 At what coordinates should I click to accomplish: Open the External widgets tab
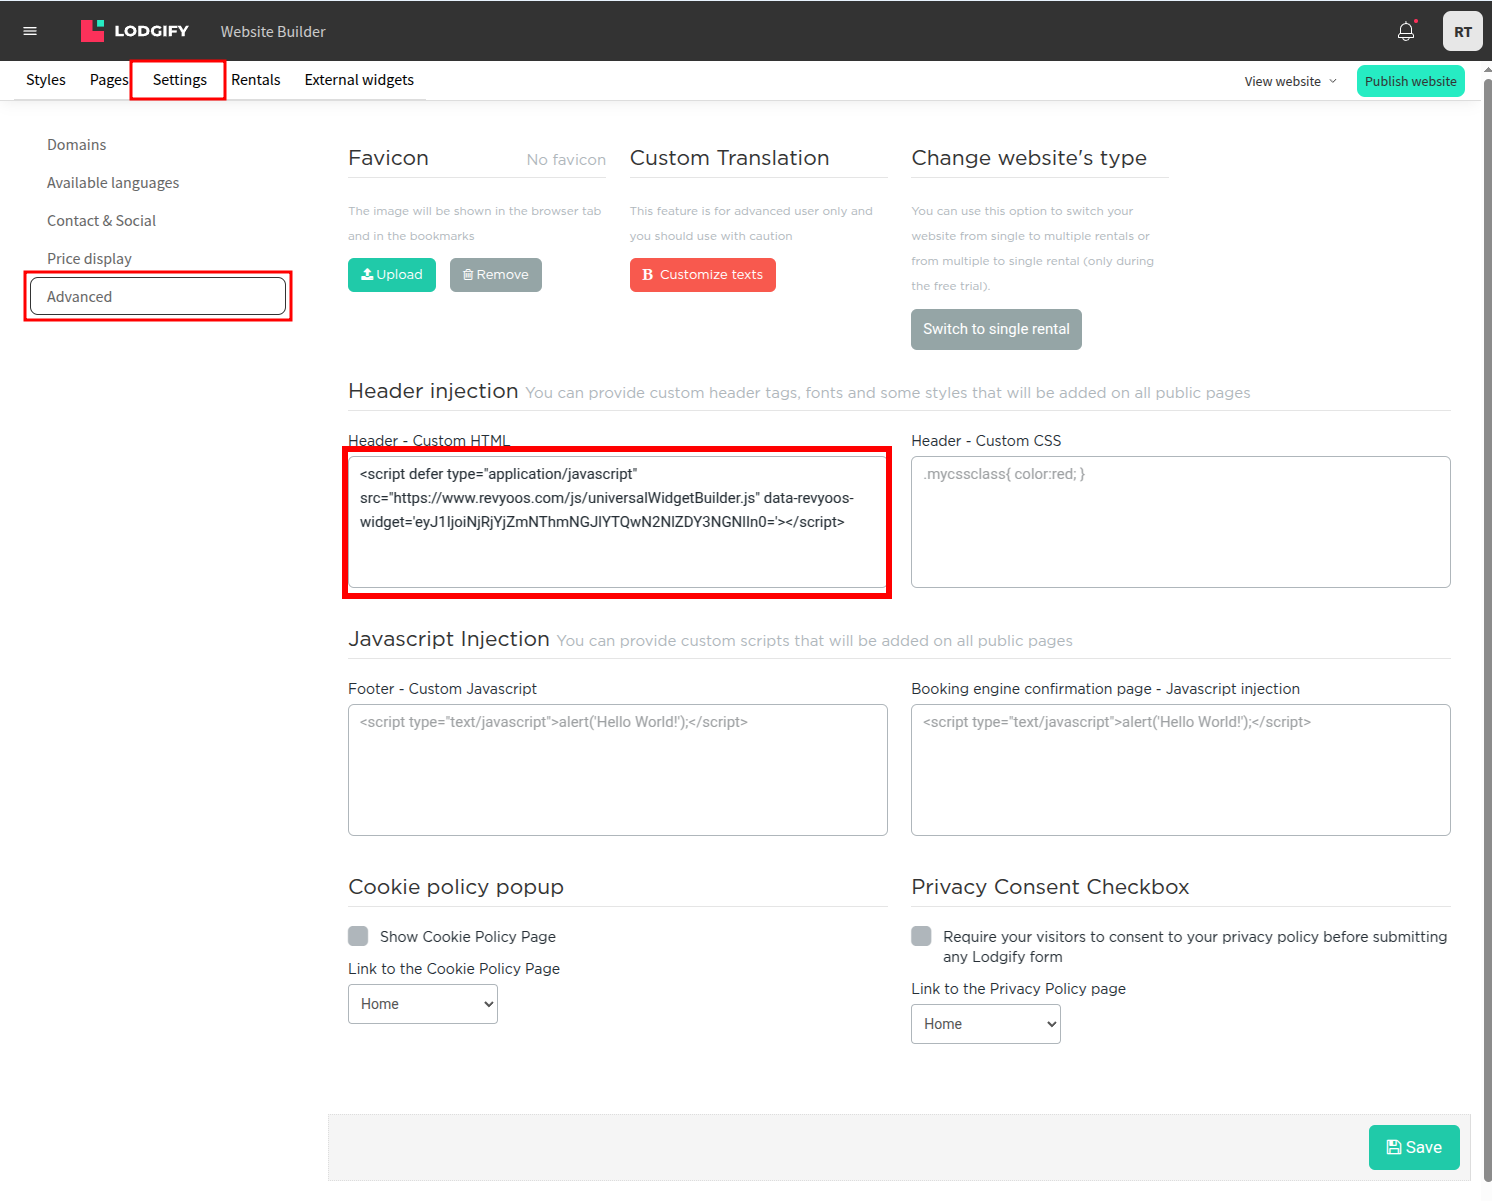coord(359,80)
